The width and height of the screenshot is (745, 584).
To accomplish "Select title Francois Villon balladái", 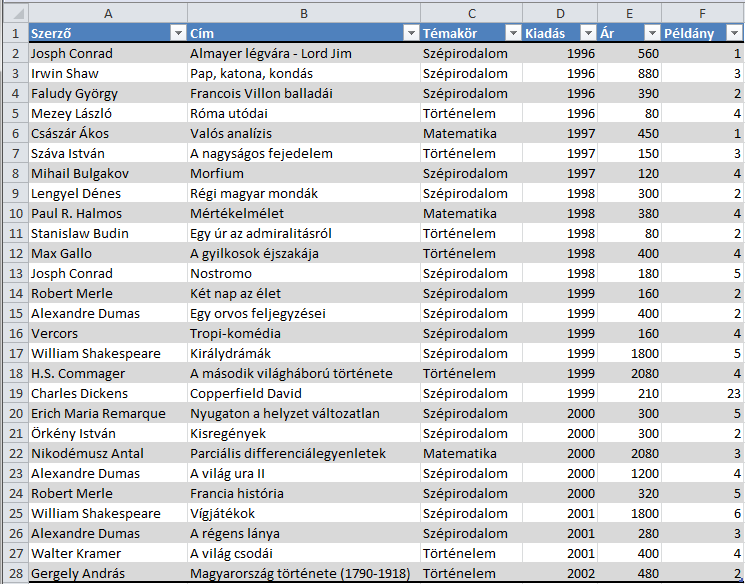I will click(x=304, y=94).
